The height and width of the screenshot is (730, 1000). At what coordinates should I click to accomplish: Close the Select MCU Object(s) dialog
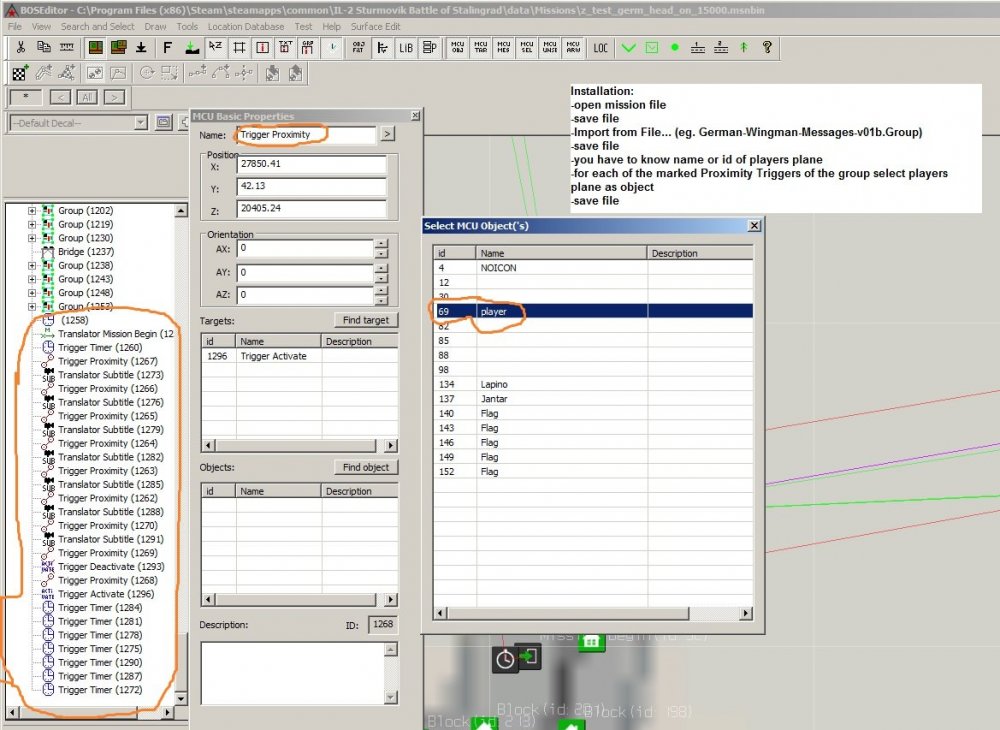pos(754,226)
